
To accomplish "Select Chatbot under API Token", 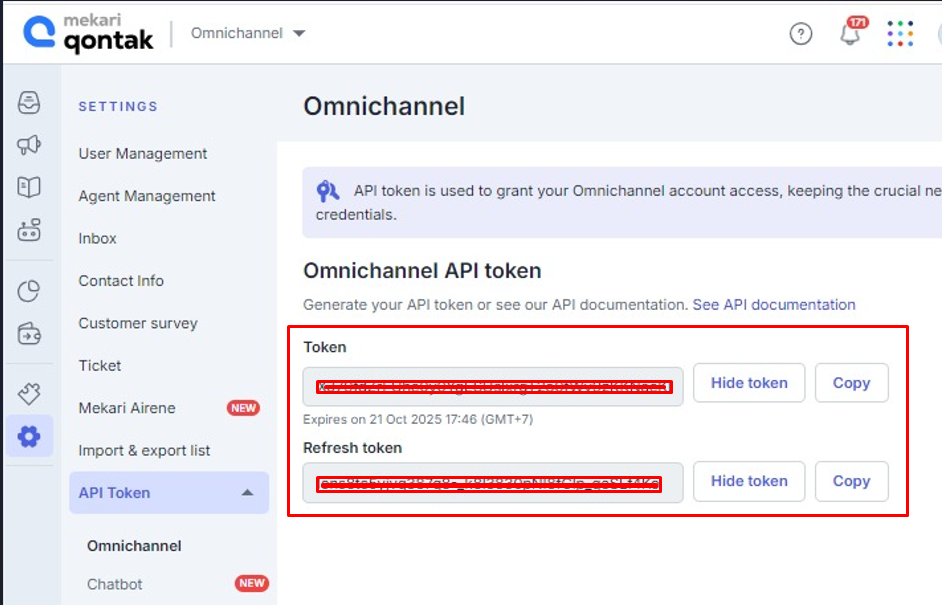I will (115, 584).
